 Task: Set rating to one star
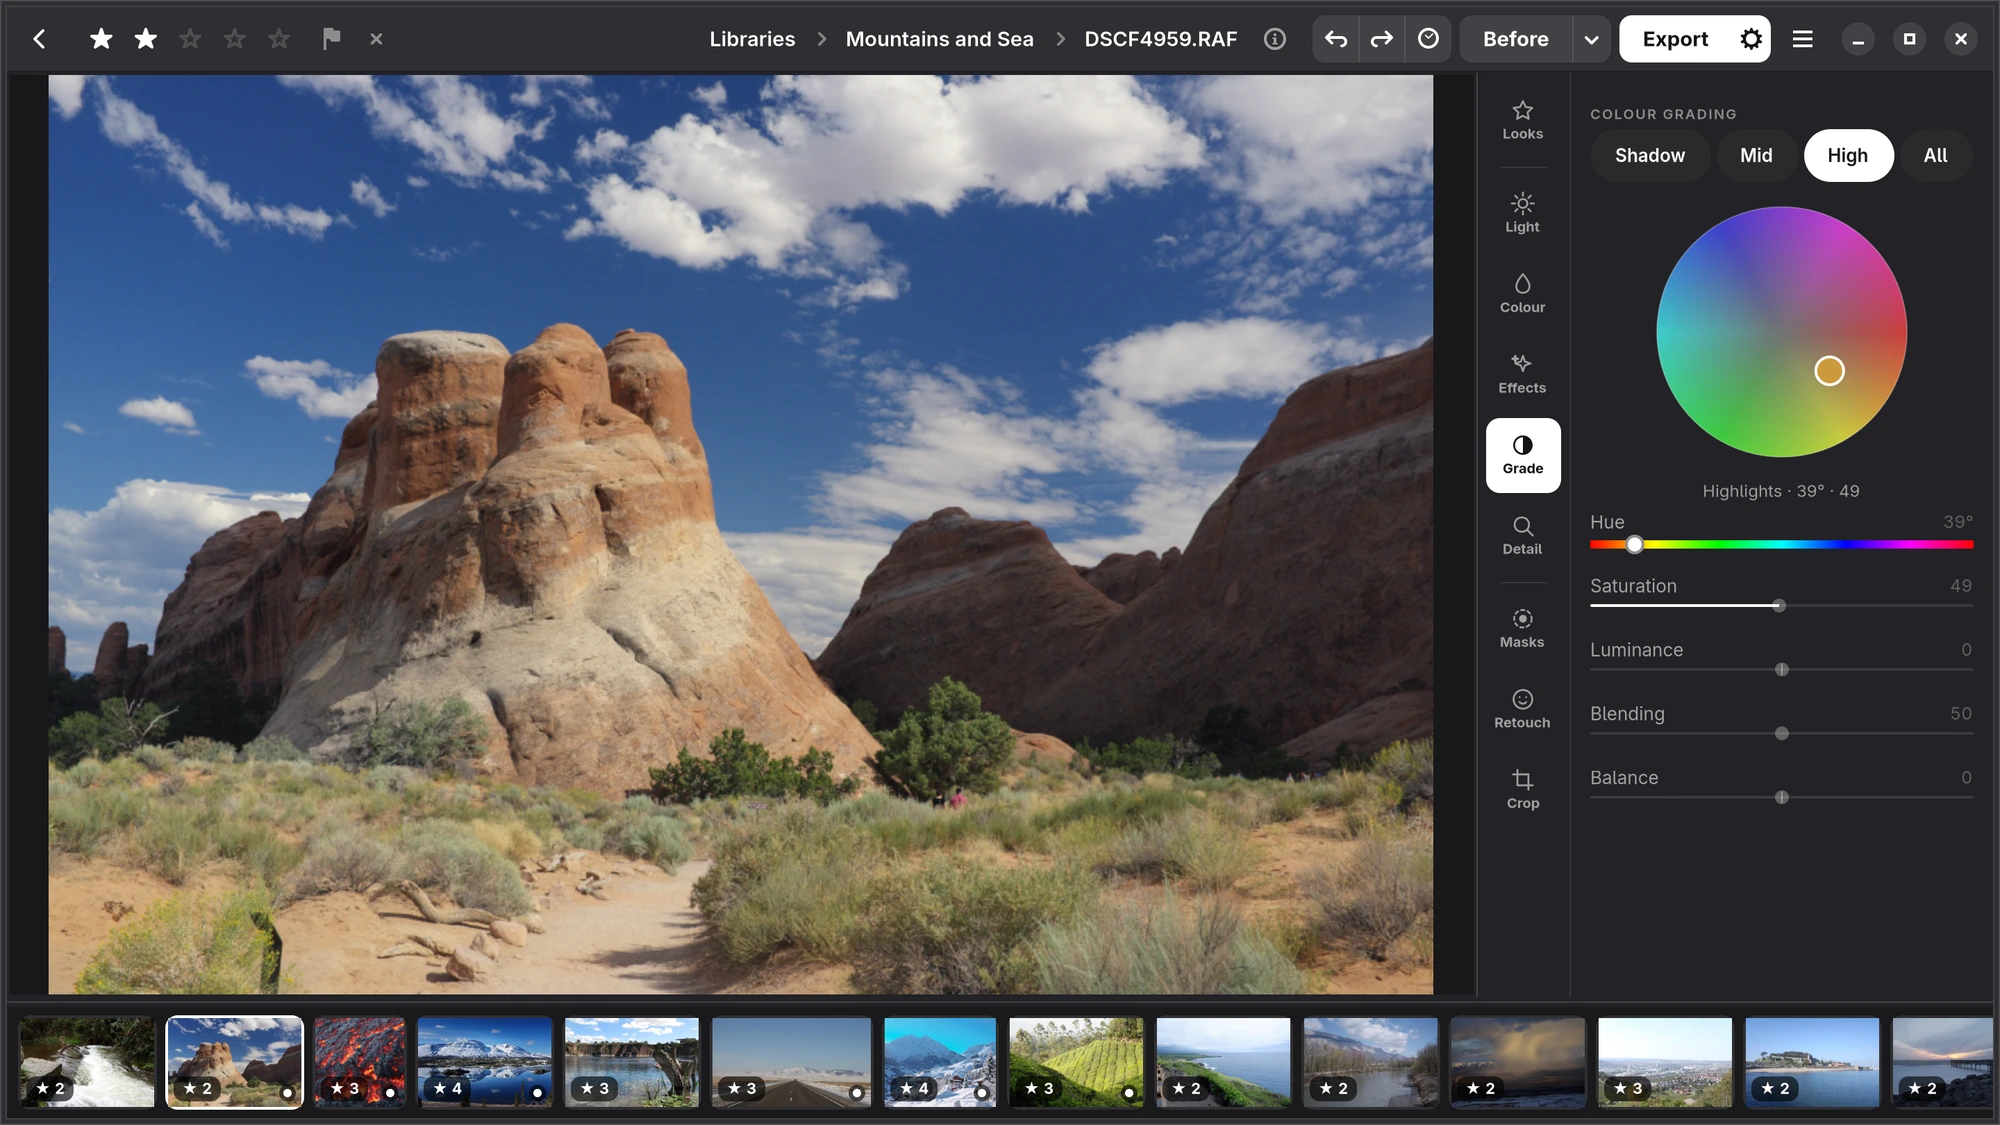pyautogui.click(x=101, y=39)
